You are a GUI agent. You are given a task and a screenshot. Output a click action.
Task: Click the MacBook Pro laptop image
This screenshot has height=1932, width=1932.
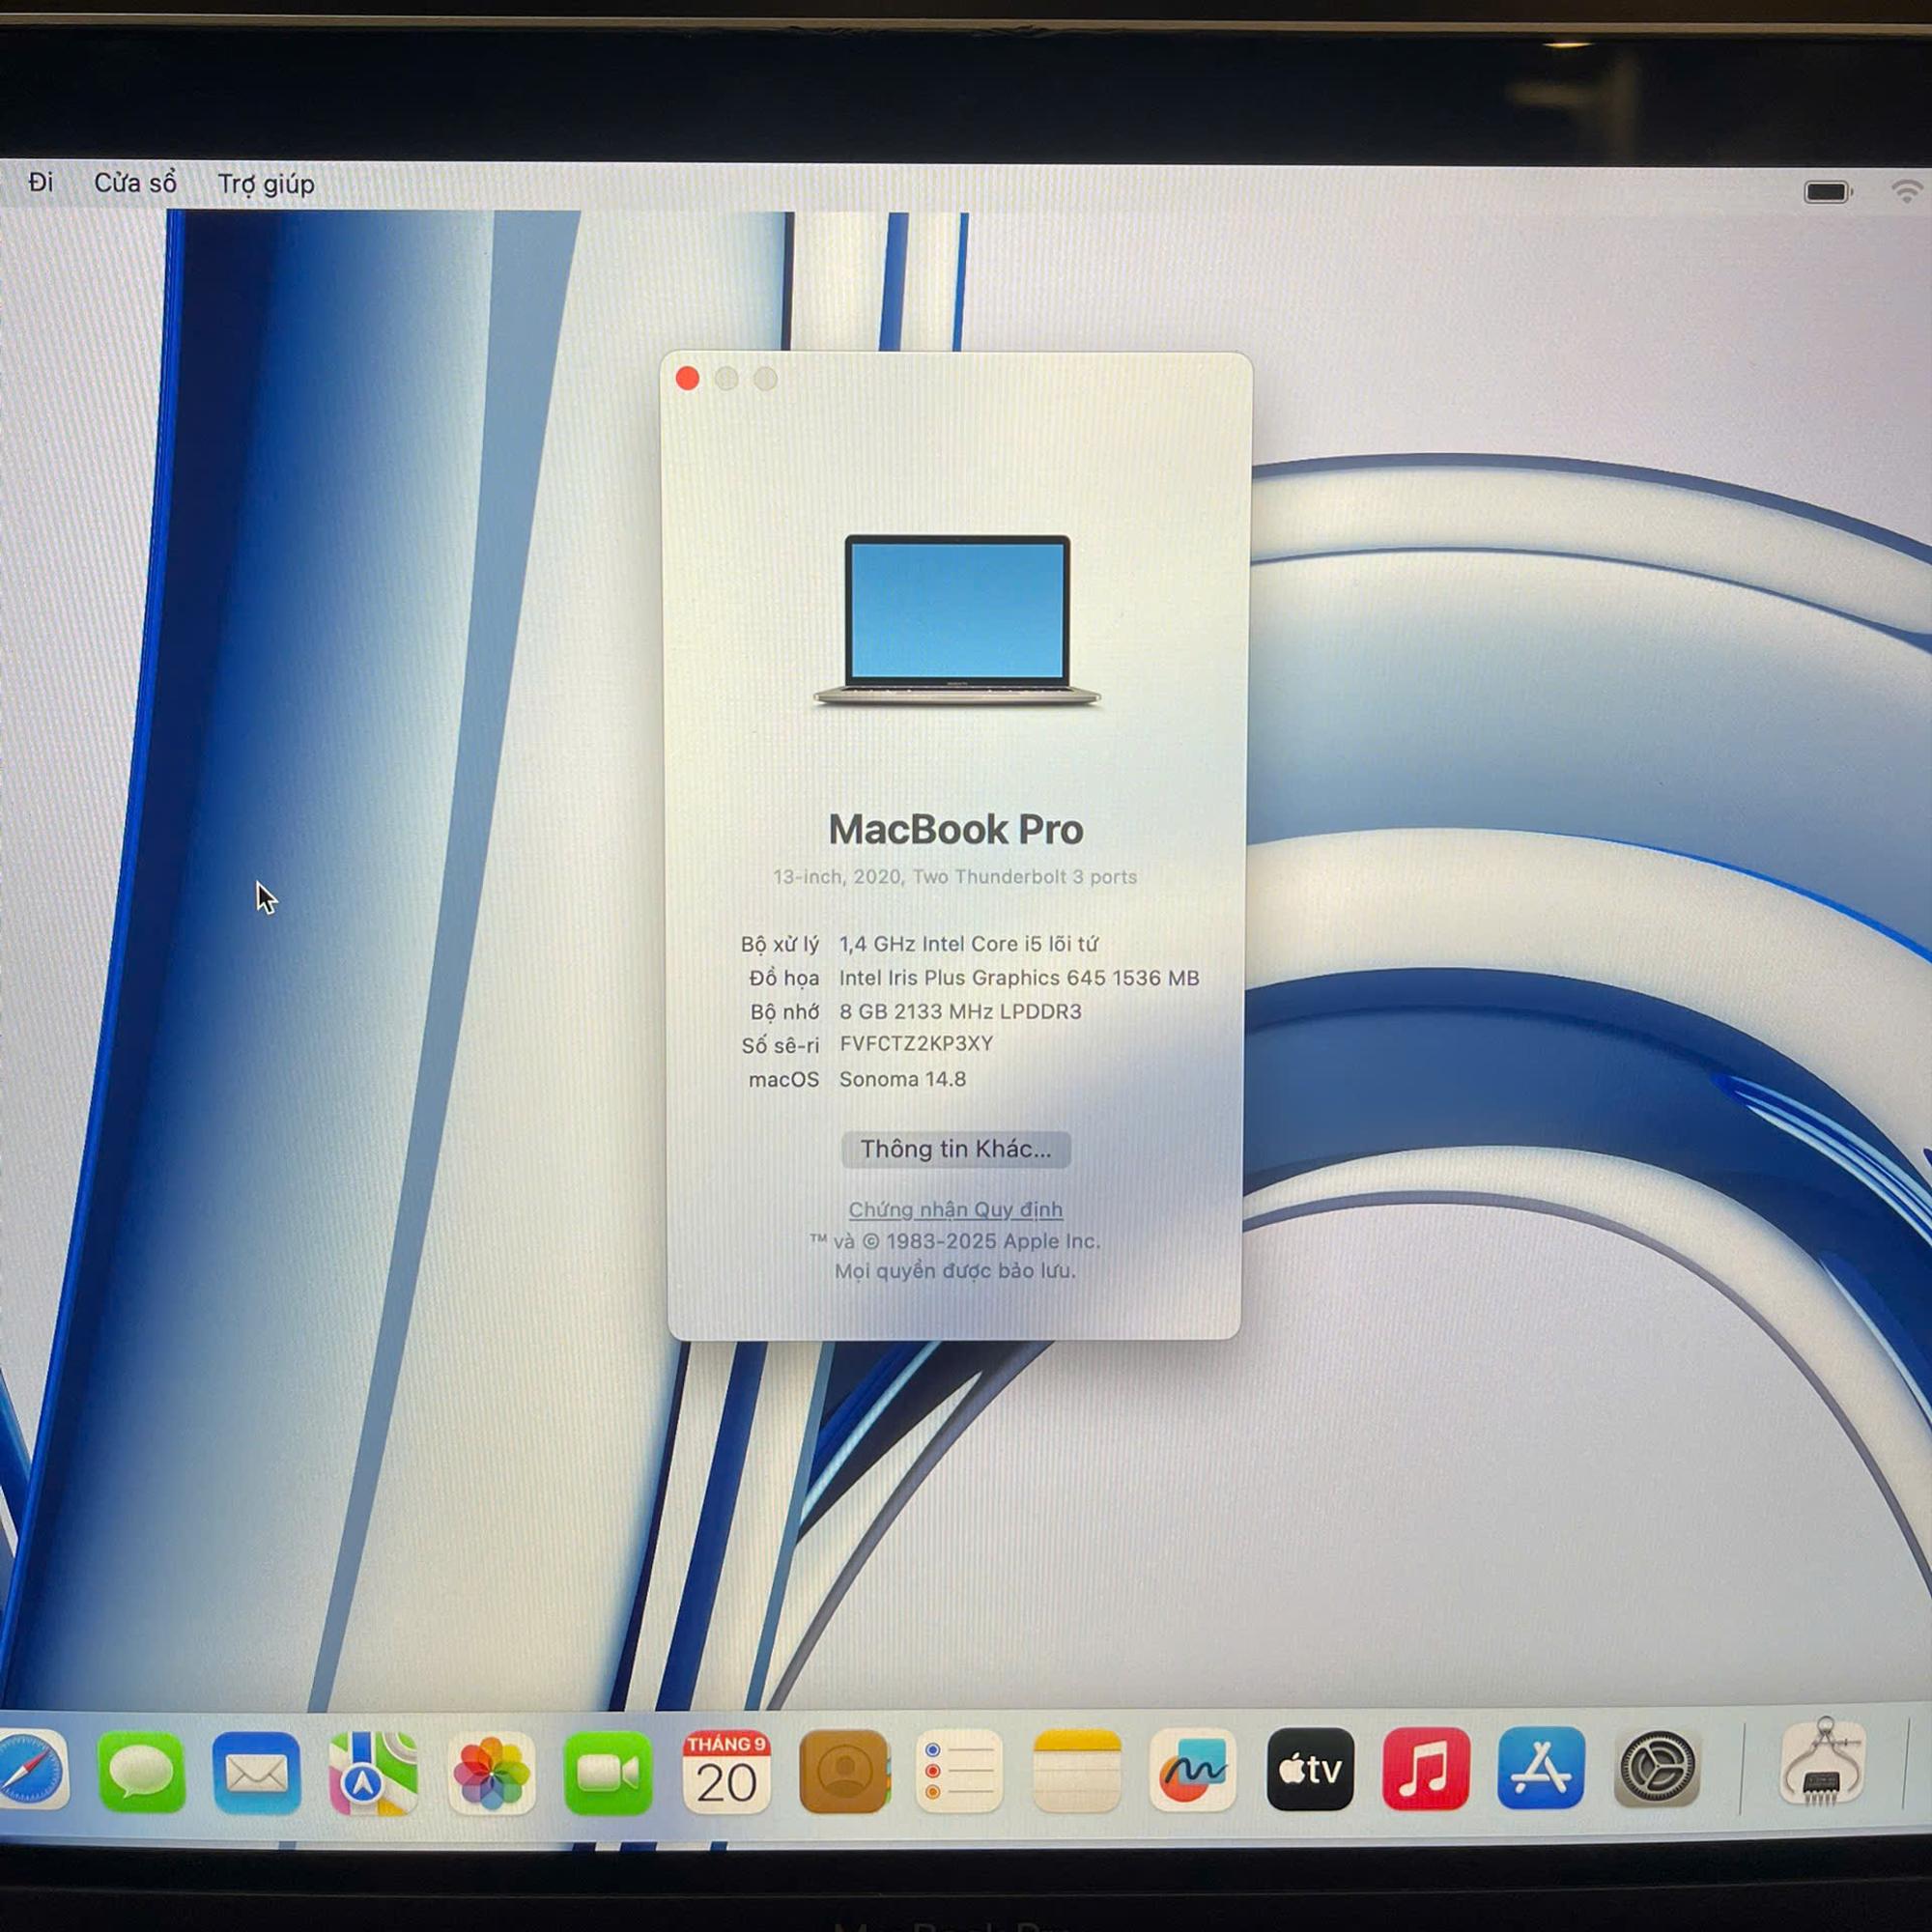(957, 620)
